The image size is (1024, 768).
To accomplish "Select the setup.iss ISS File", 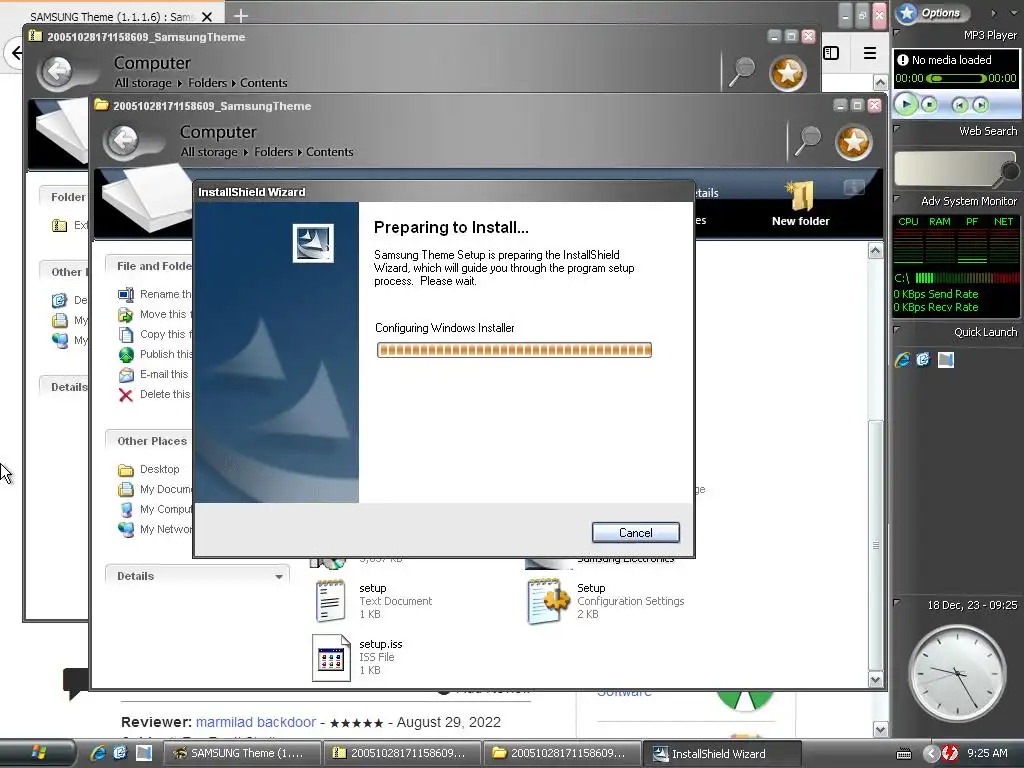I will point(357,658).
